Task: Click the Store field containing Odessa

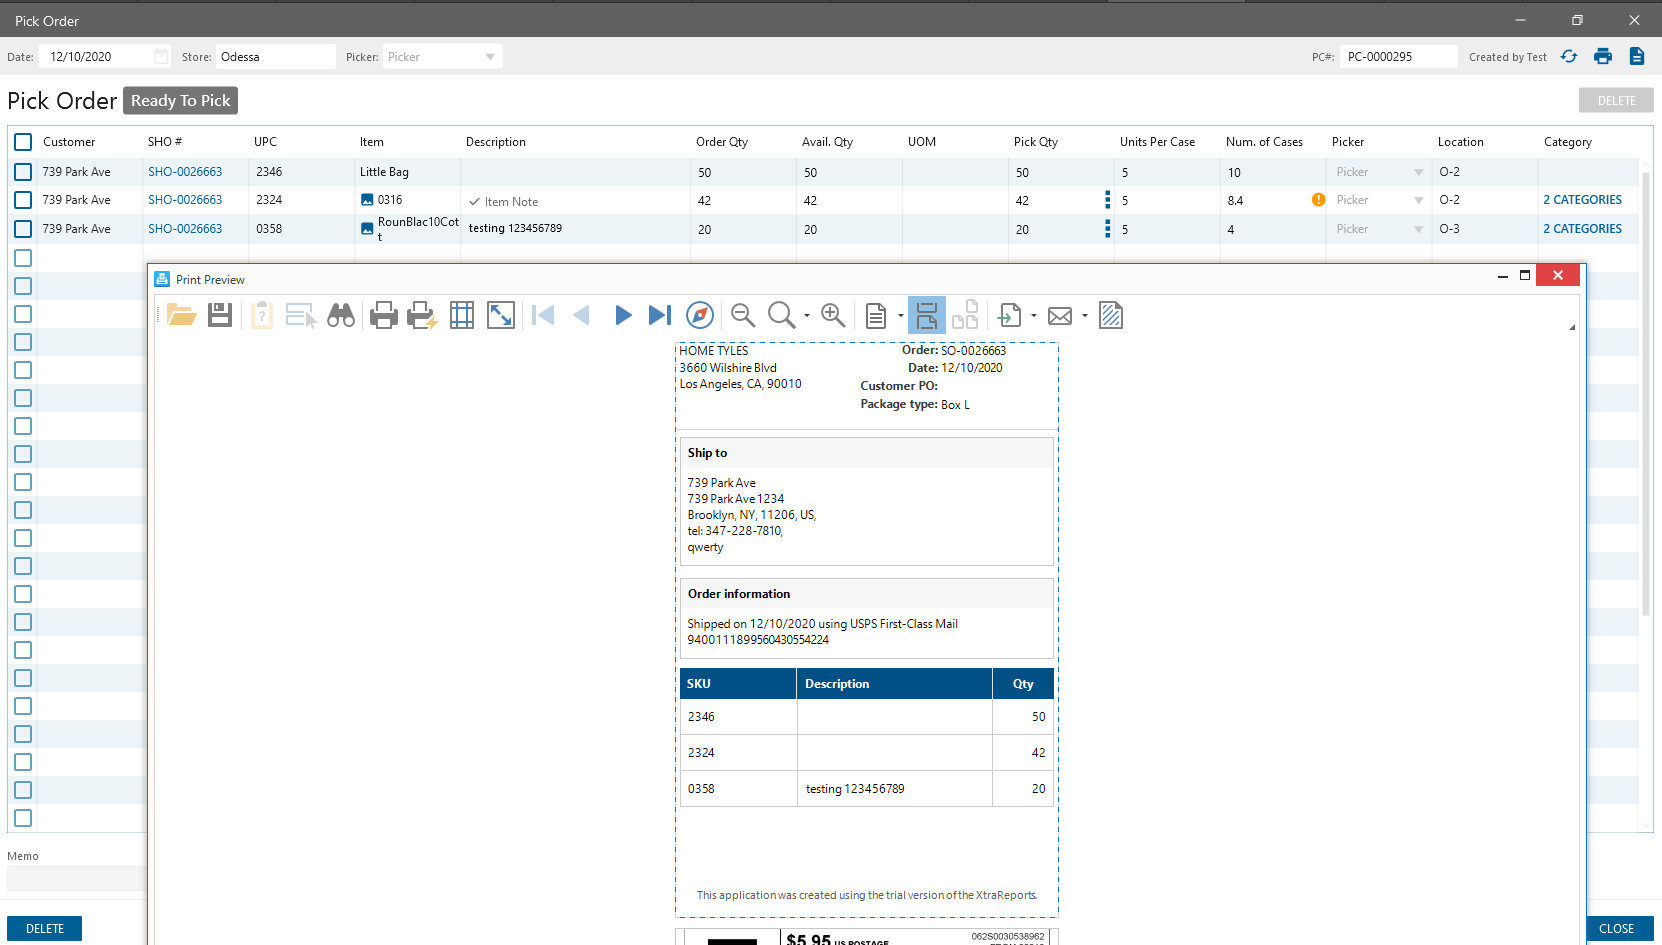Action: click(x=275, y=57)
